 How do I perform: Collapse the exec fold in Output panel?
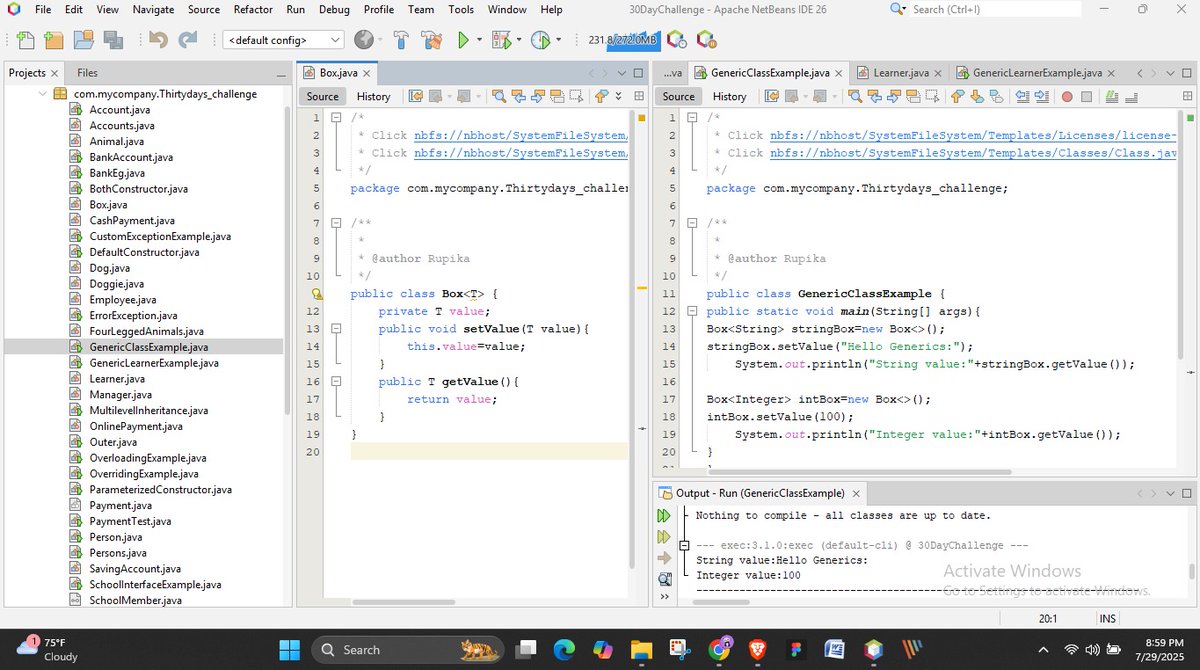[x=684, y=546]
